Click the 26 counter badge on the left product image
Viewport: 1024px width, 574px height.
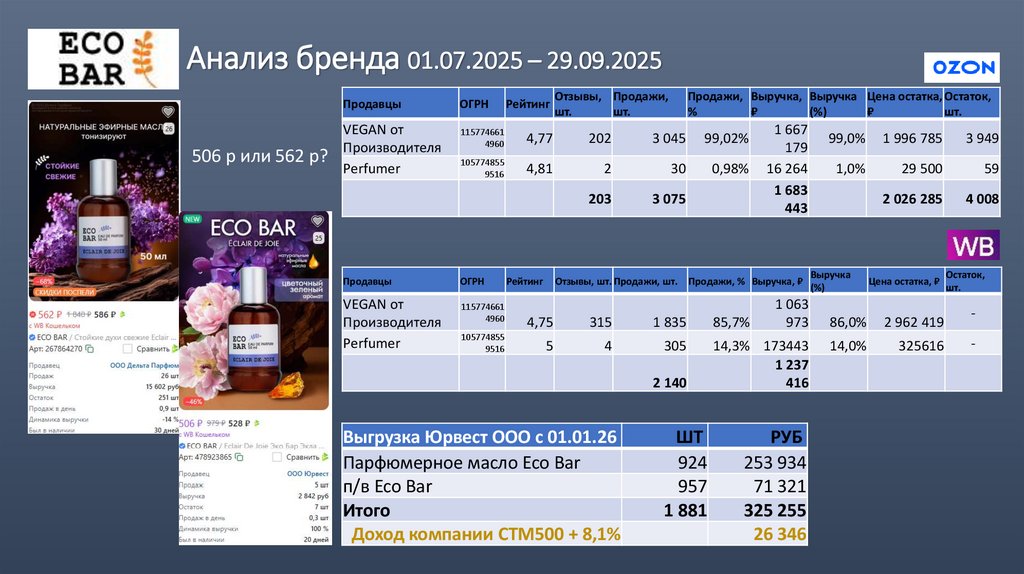pos(168,129)
